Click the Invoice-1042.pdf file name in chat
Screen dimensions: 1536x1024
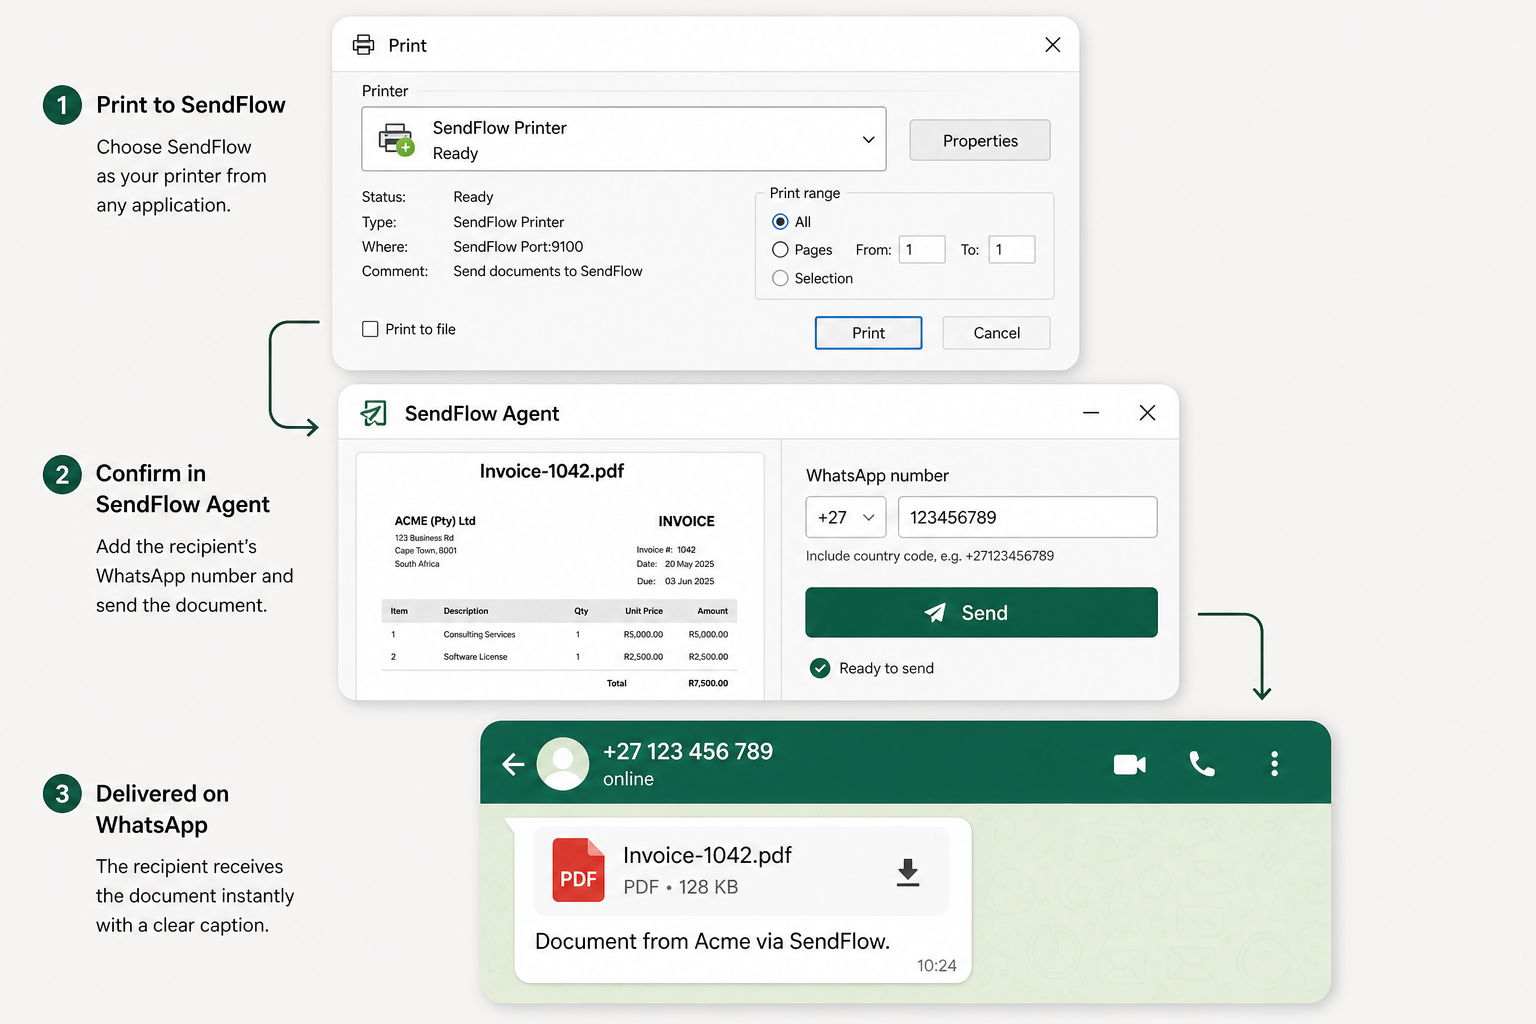point(707,855)
